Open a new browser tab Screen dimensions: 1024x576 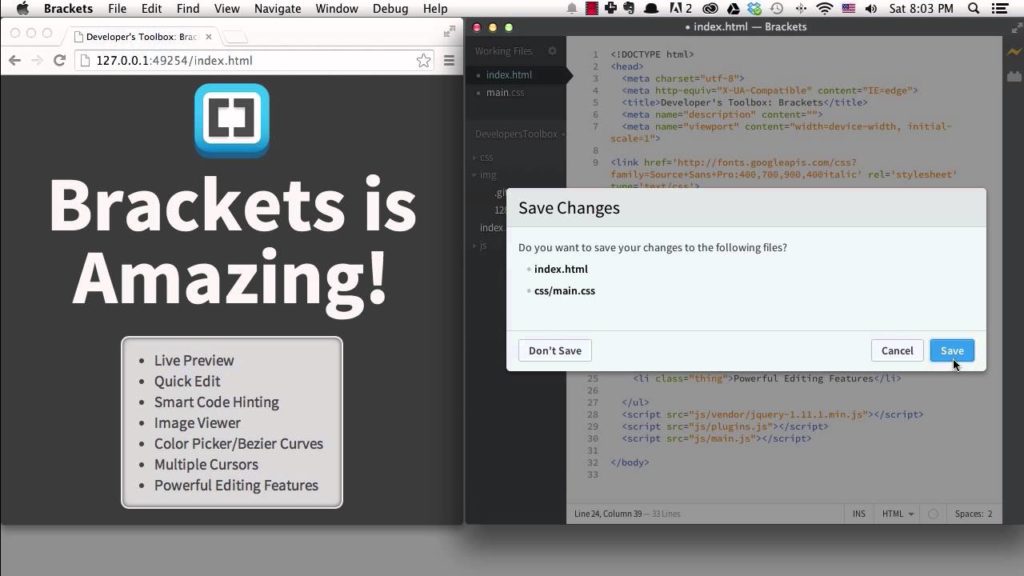tap(235, 37)
